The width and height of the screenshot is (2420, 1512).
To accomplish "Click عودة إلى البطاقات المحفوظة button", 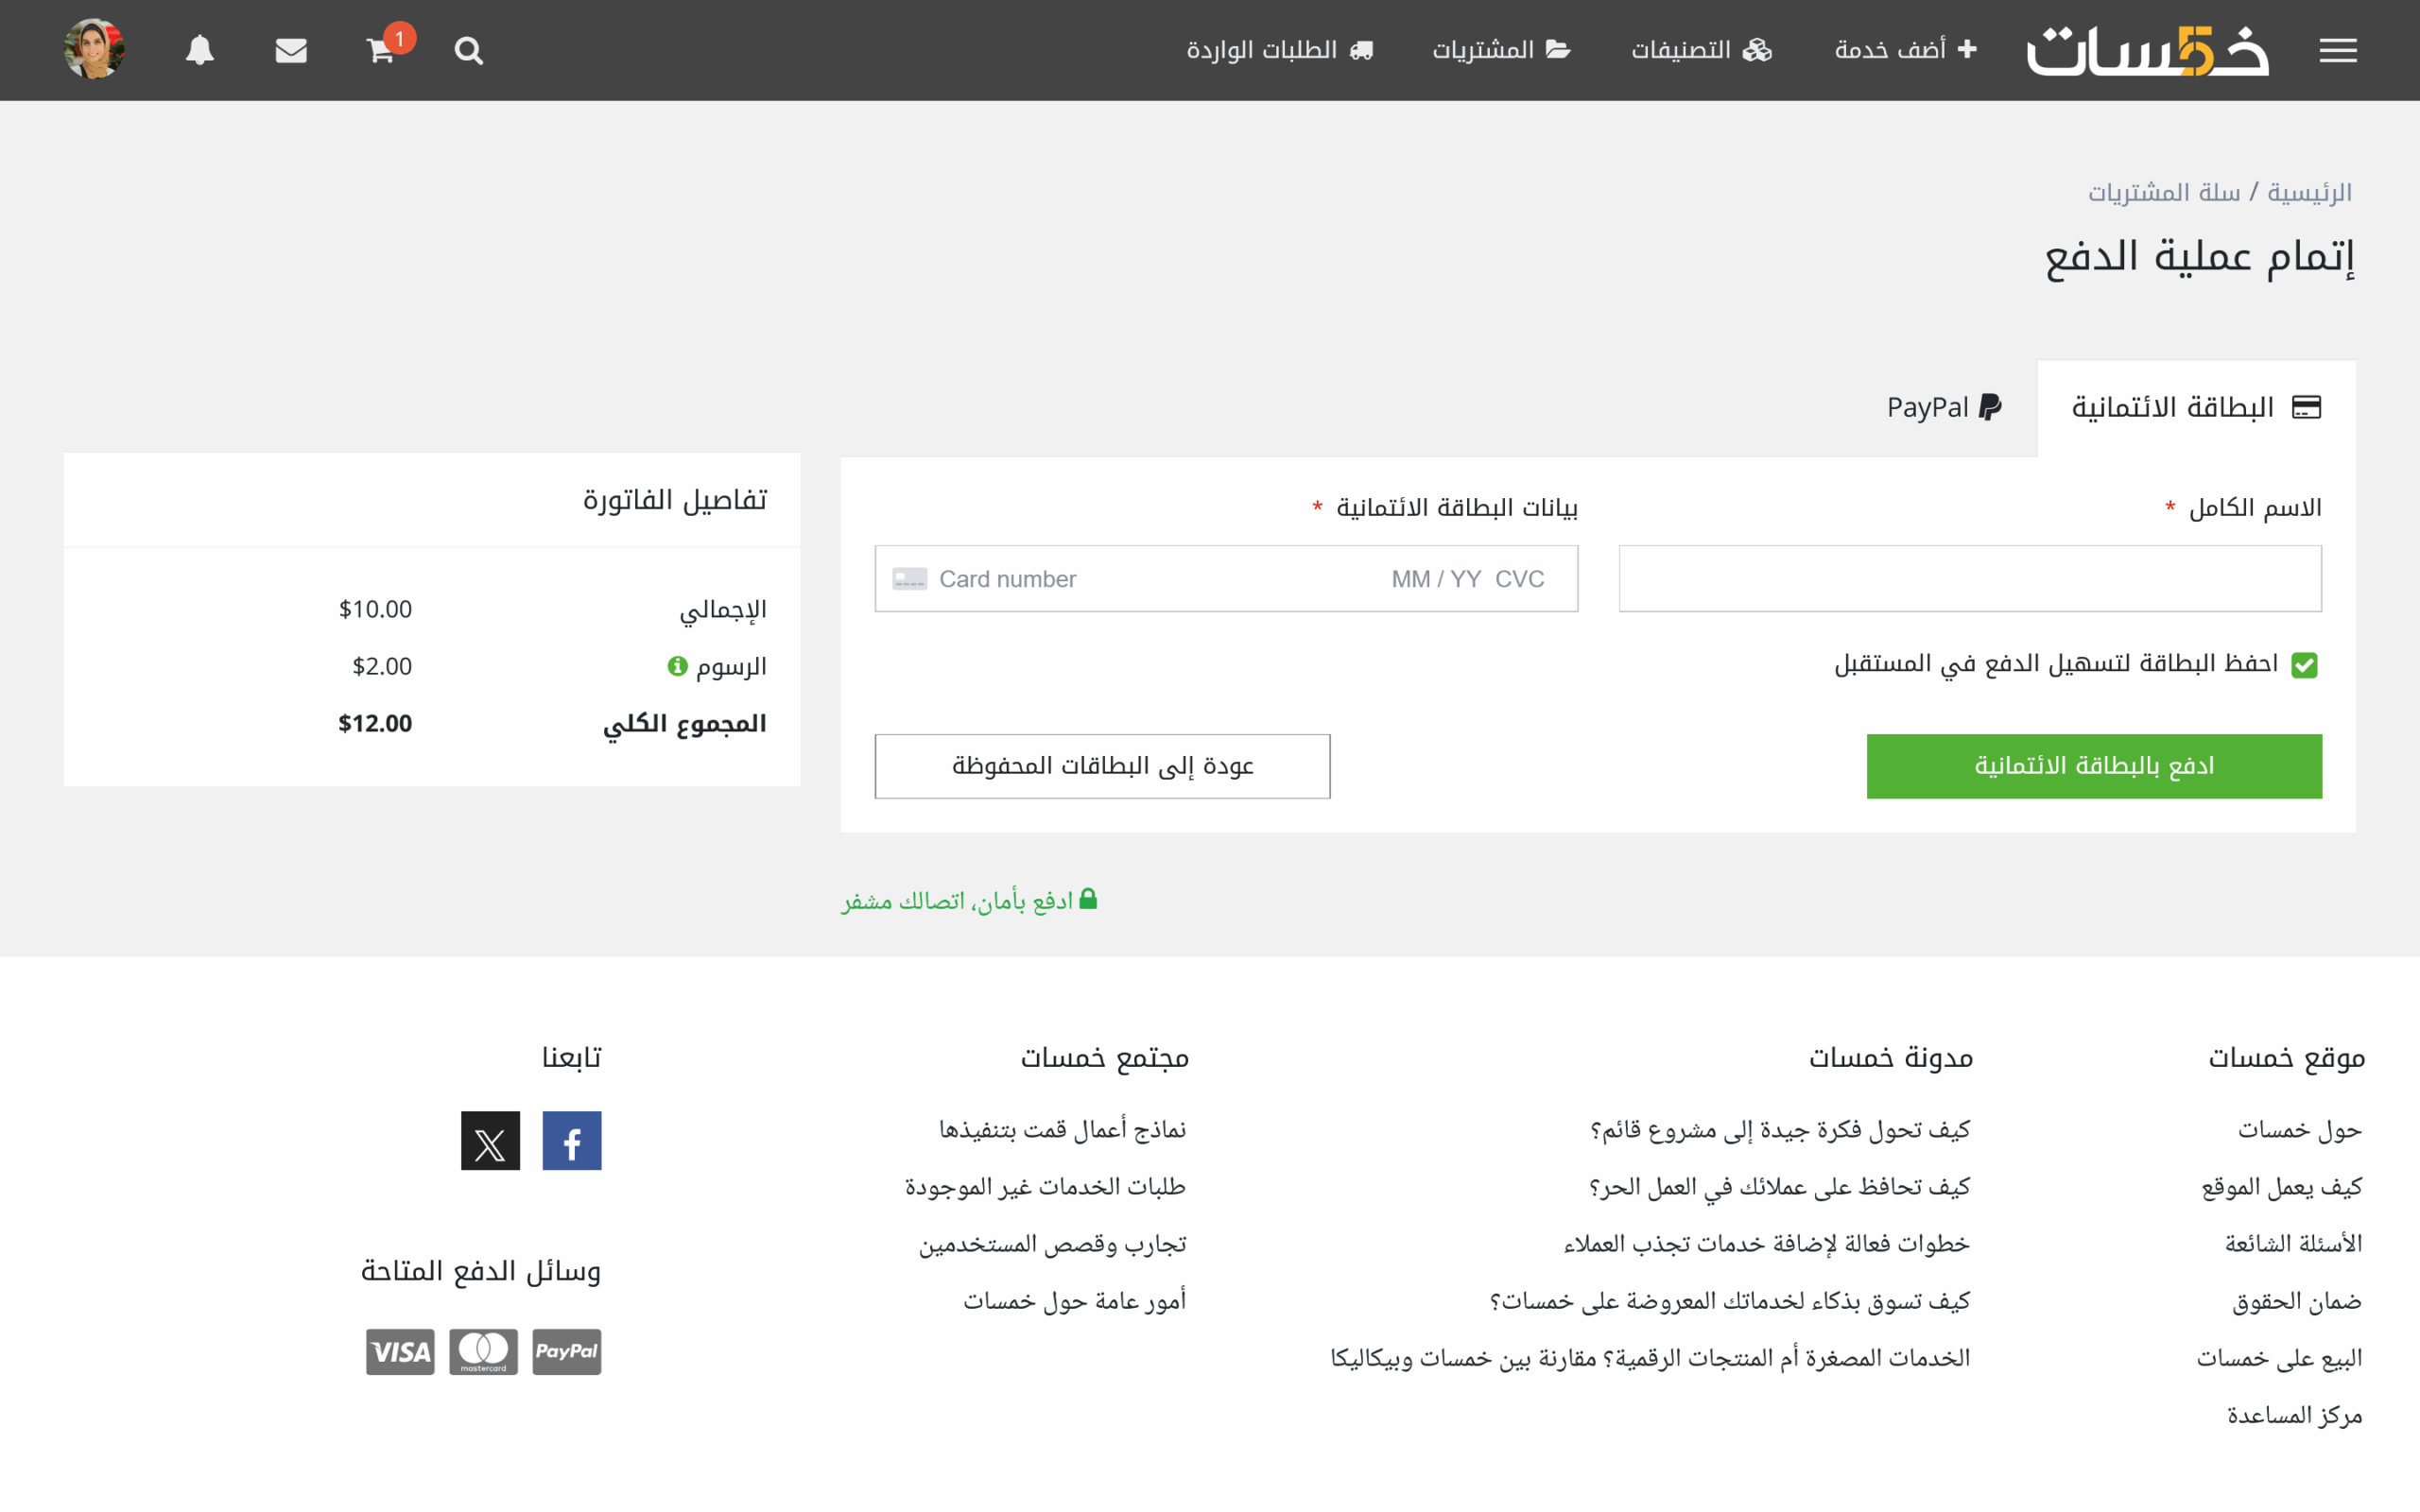I will (x=1102, y=766).
